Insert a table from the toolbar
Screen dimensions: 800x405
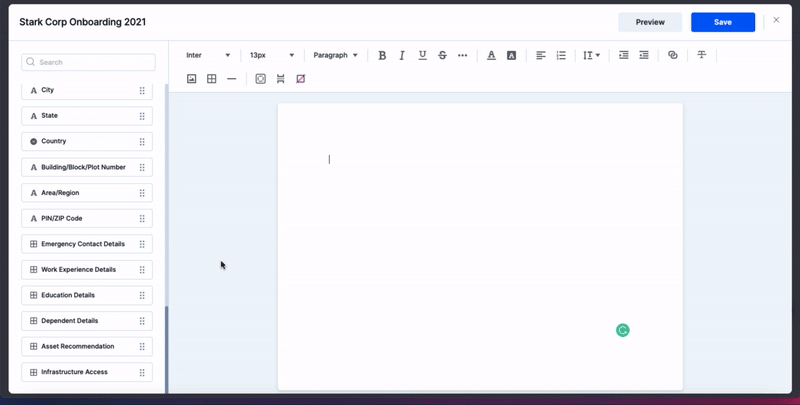(212, 79)
